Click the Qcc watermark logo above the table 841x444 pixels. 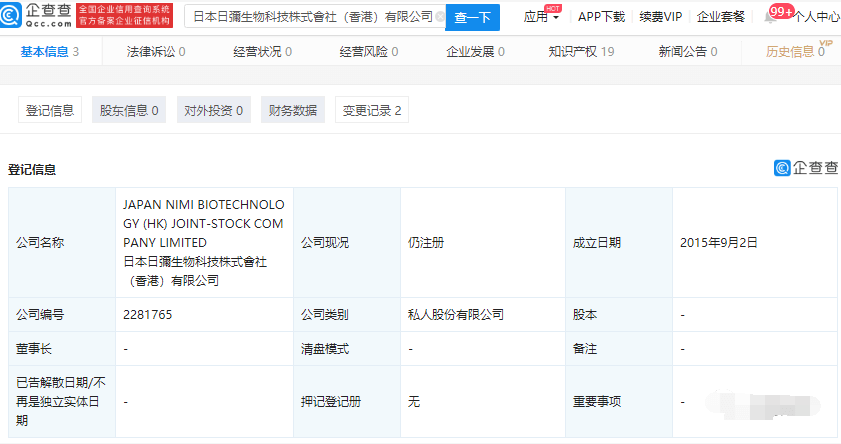(806, 168)
